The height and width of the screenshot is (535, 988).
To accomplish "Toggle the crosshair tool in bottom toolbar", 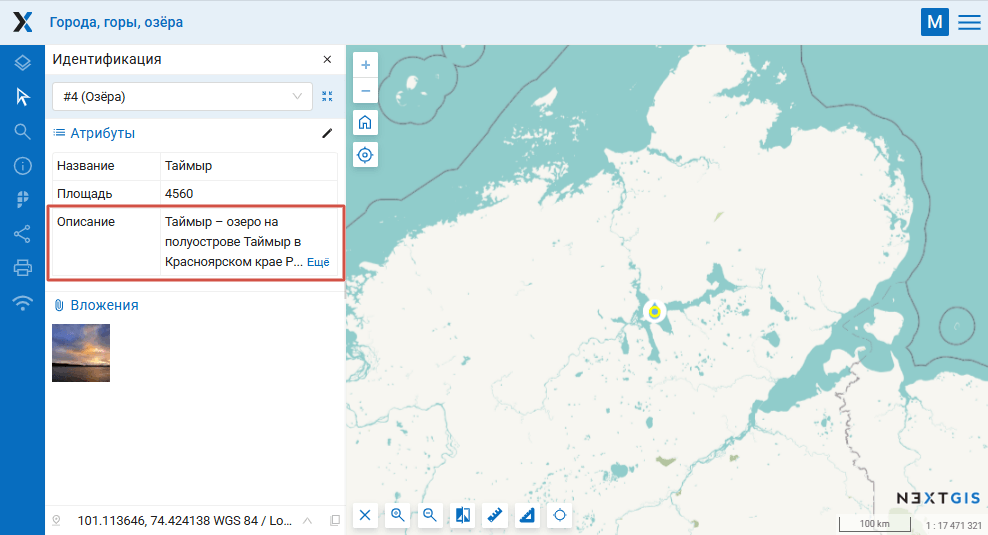I will [560, 515].
